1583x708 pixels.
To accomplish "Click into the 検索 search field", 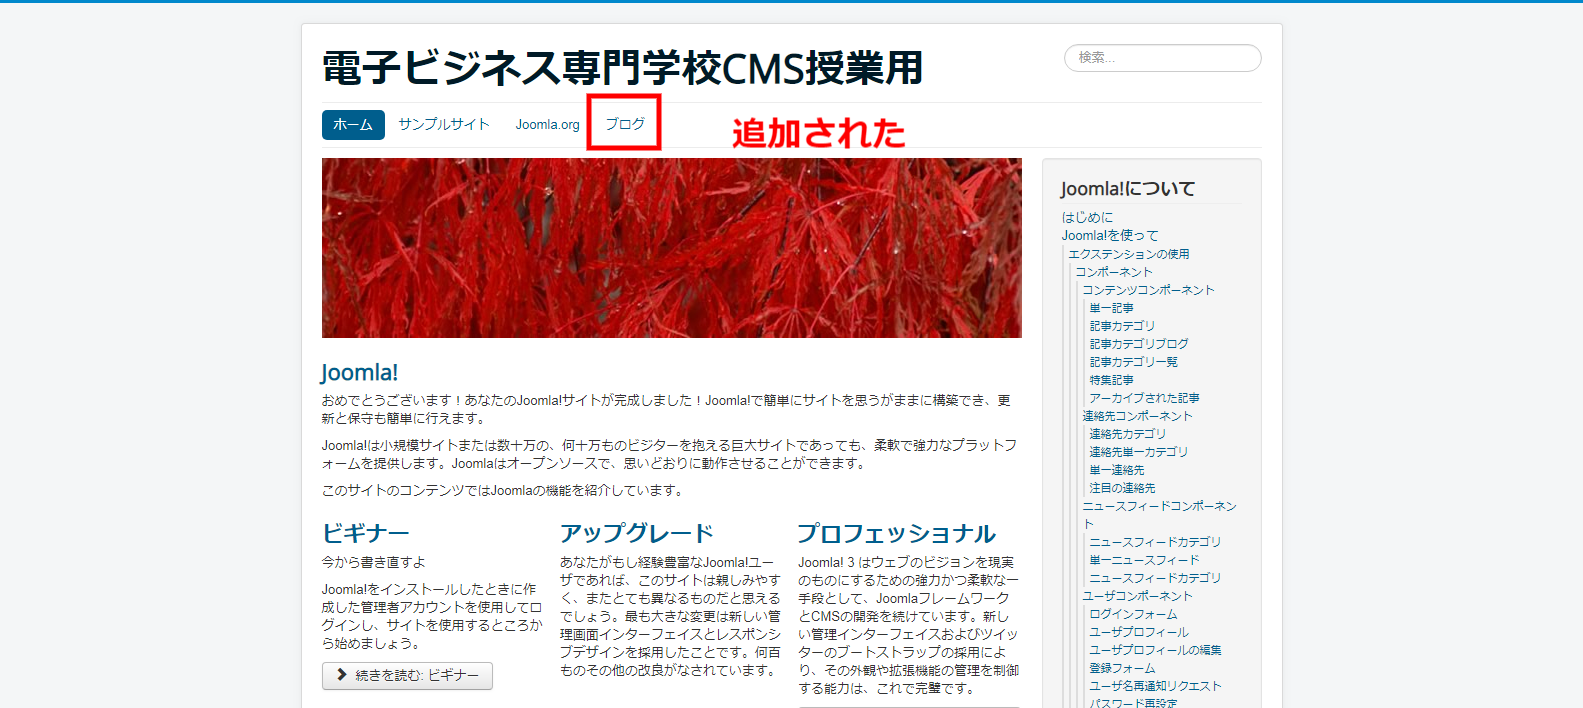I will 1162,58.
